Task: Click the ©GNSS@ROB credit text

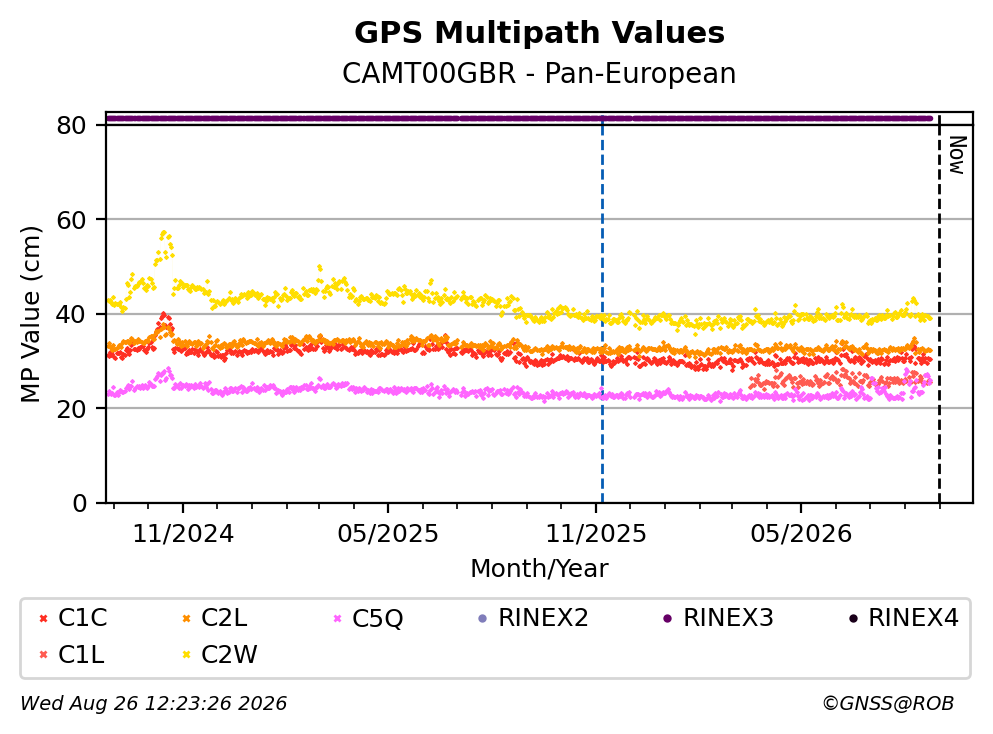Action: (888, 703)
